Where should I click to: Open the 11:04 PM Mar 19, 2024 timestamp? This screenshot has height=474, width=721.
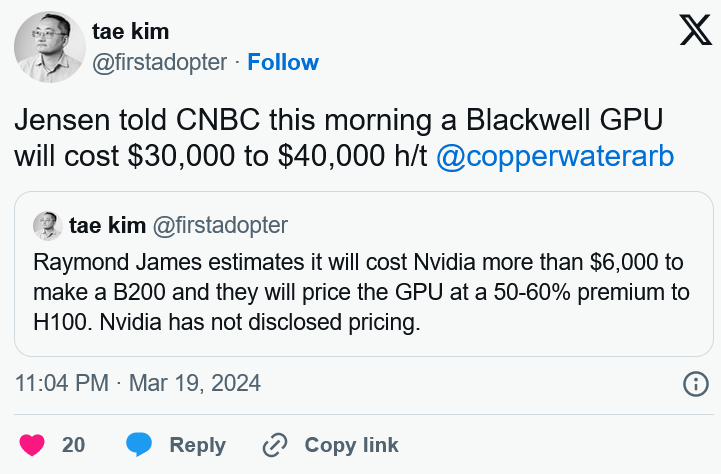click(138, 383)
